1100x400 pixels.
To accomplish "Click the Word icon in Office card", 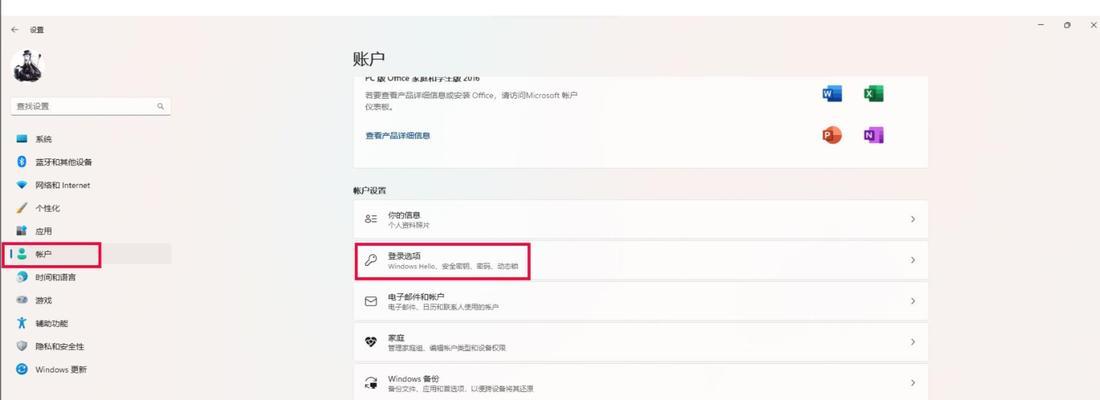I will [x=831, y=93].
